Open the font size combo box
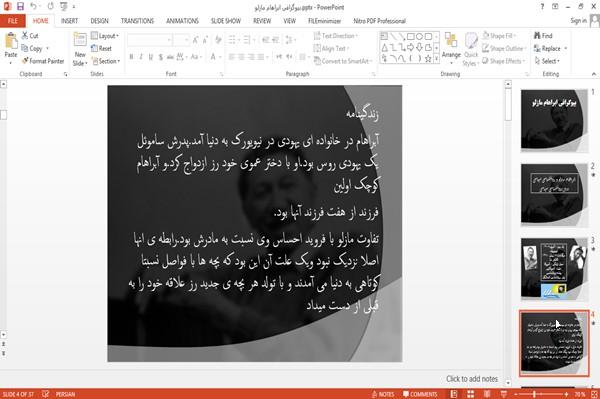The image size is (600, 399). click(x=181, y=40)
